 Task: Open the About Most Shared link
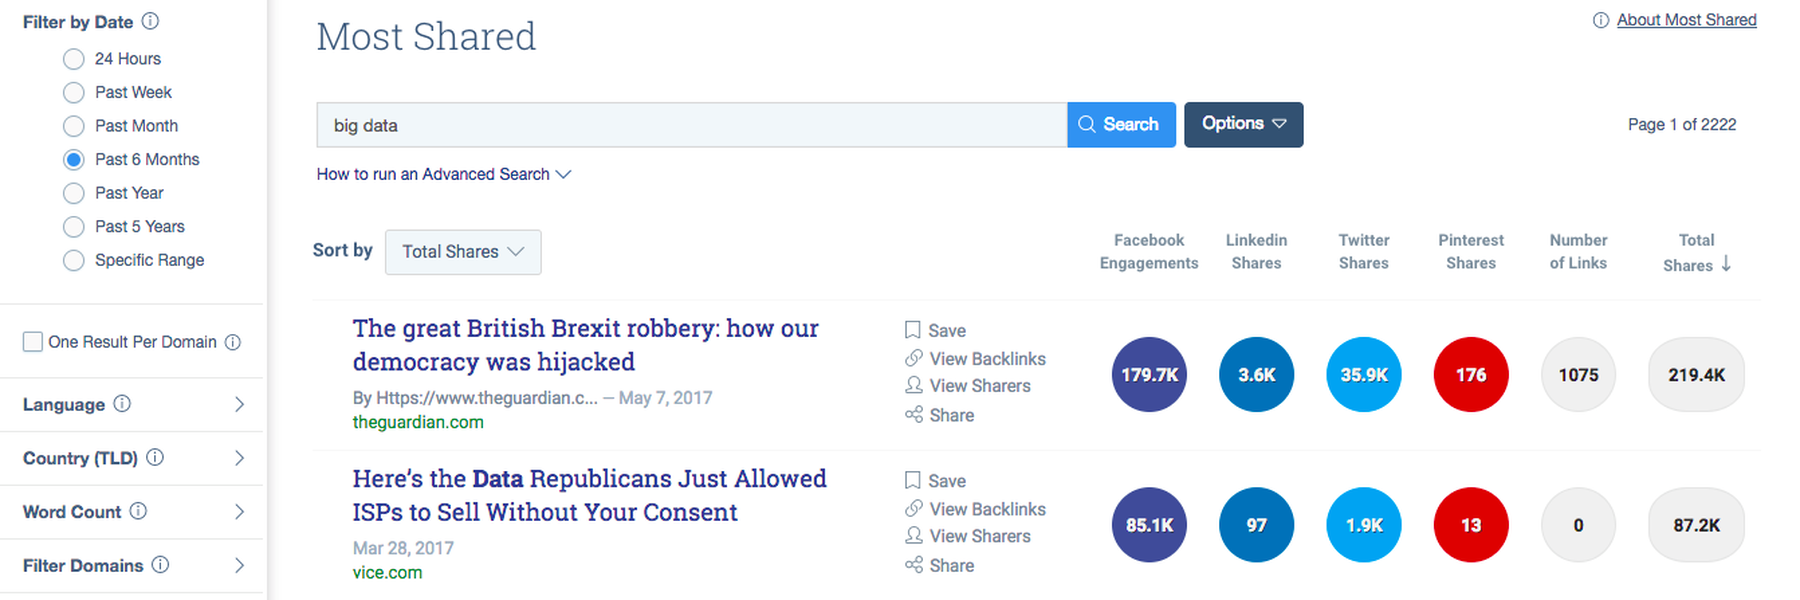pos(1686,20)
